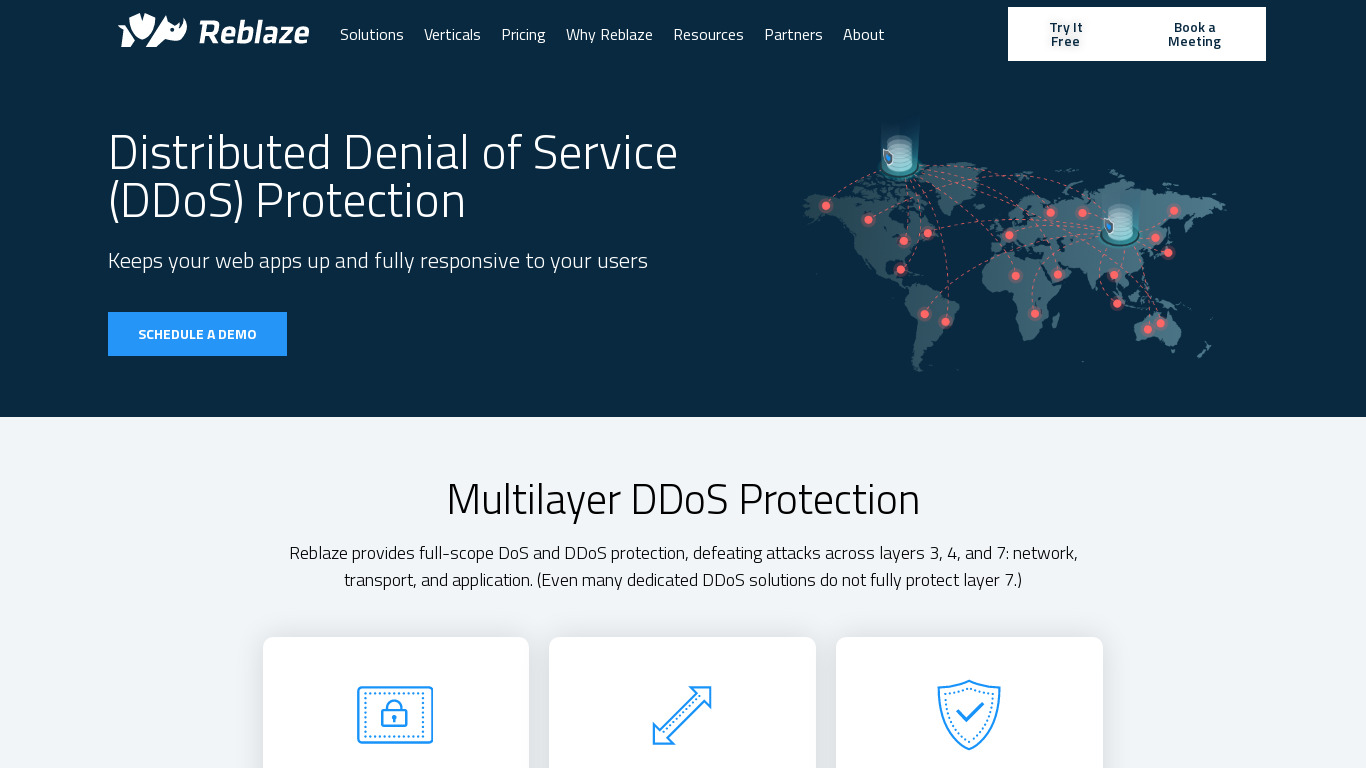Click the Book a Meeting button
This screenshot has height=768, width=1366.
pos(1194,34)
